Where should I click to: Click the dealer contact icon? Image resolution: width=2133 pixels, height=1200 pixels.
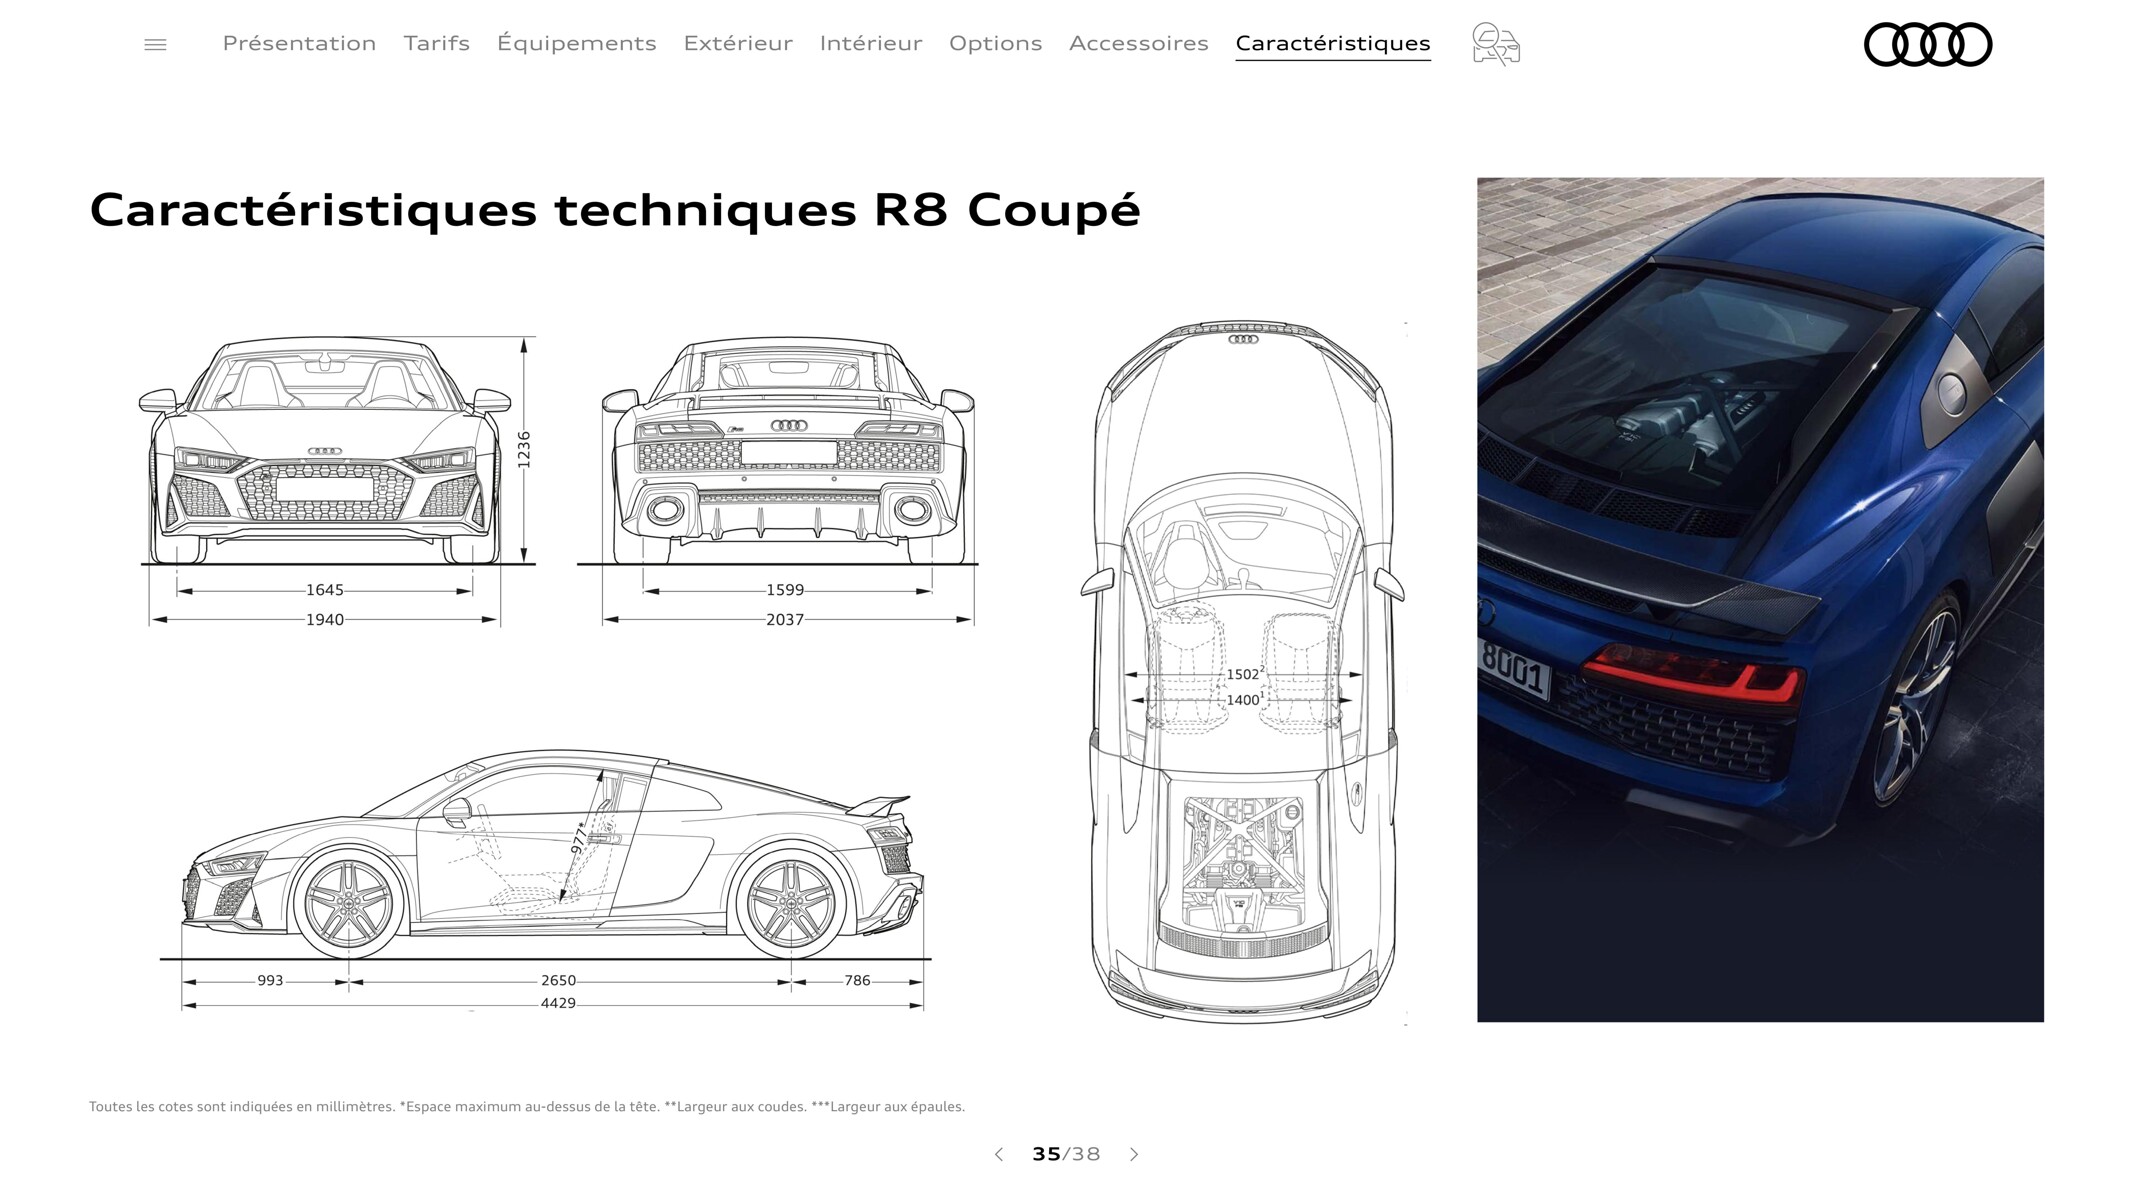pos(1495,44)
